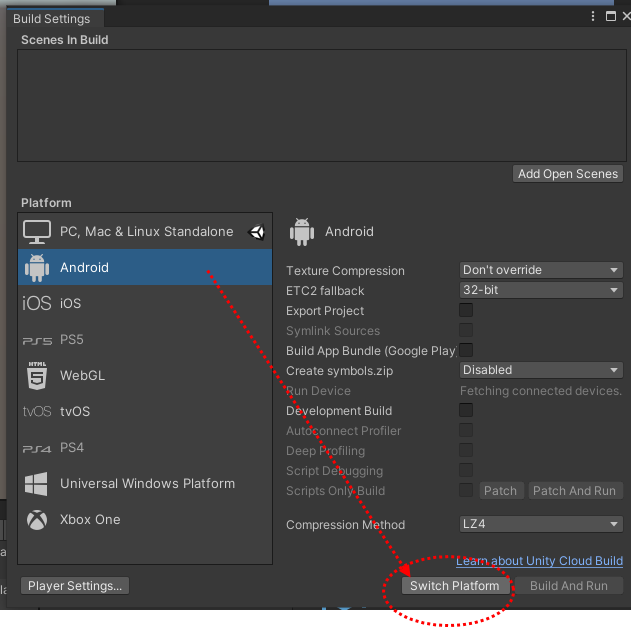Open Player Settings
Viewport: 631px width, 627px height.
tap(75, 586)
